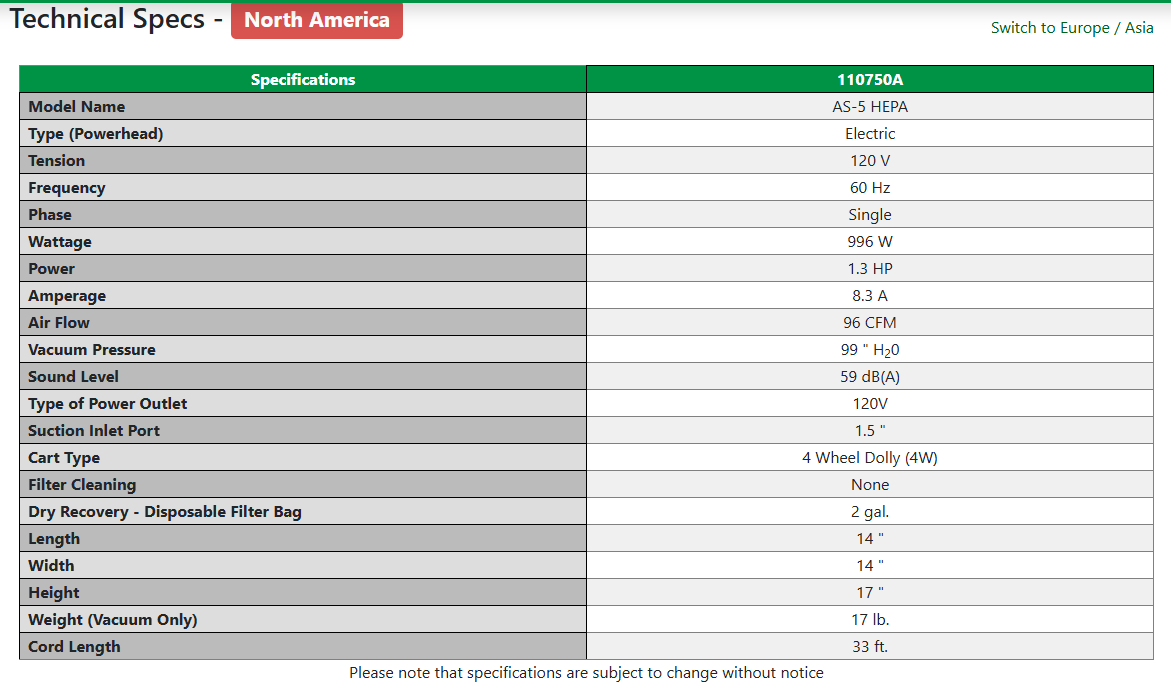Select the None filter cleaning value

870,485
